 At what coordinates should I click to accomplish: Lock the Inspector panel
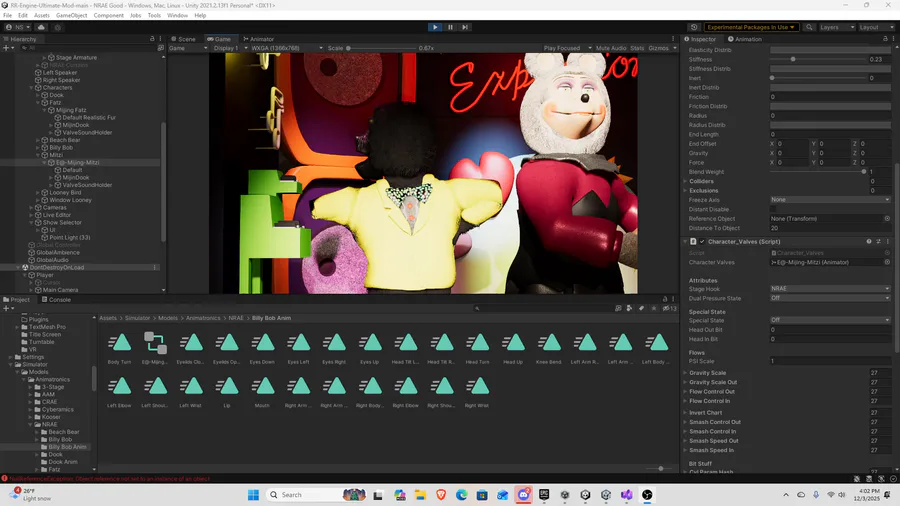click(885, 38)
